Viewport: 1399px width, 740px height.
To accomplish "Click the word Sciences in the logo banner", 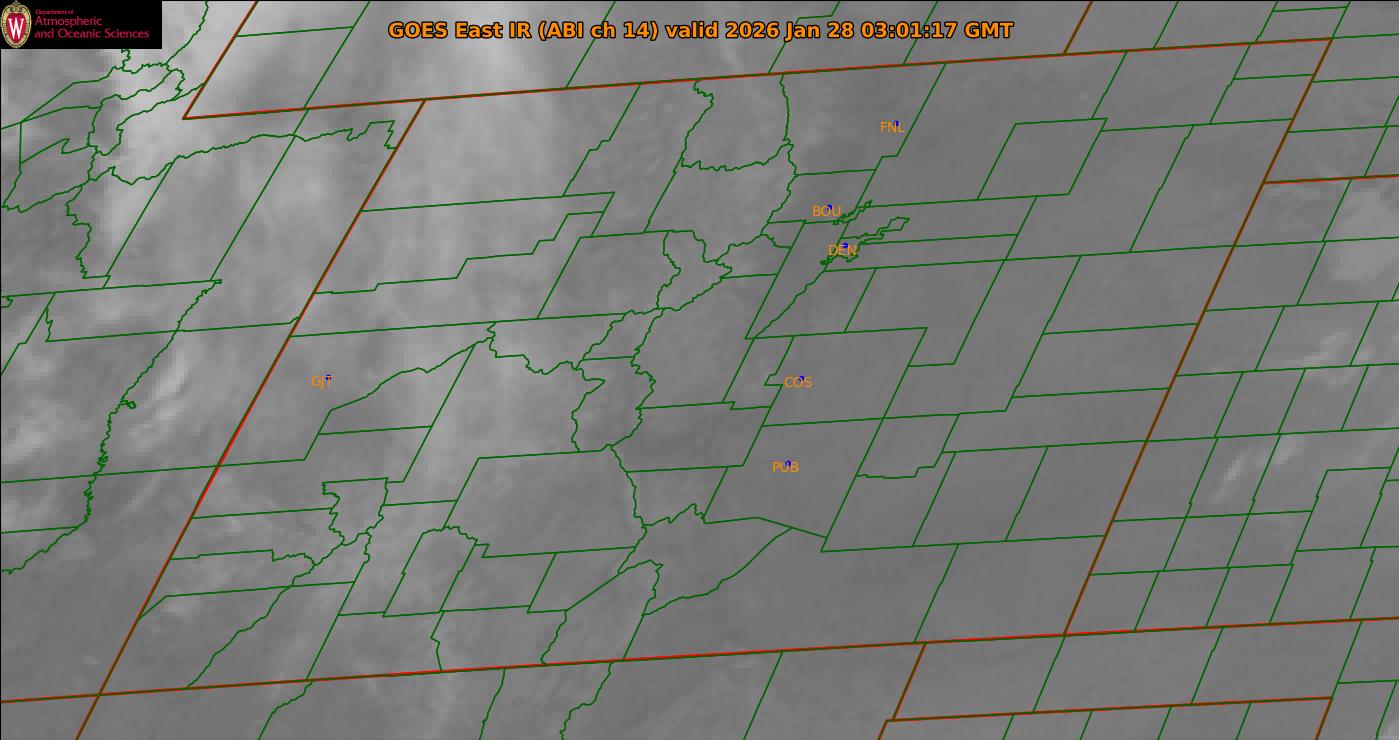I will [x=124, y=34].
